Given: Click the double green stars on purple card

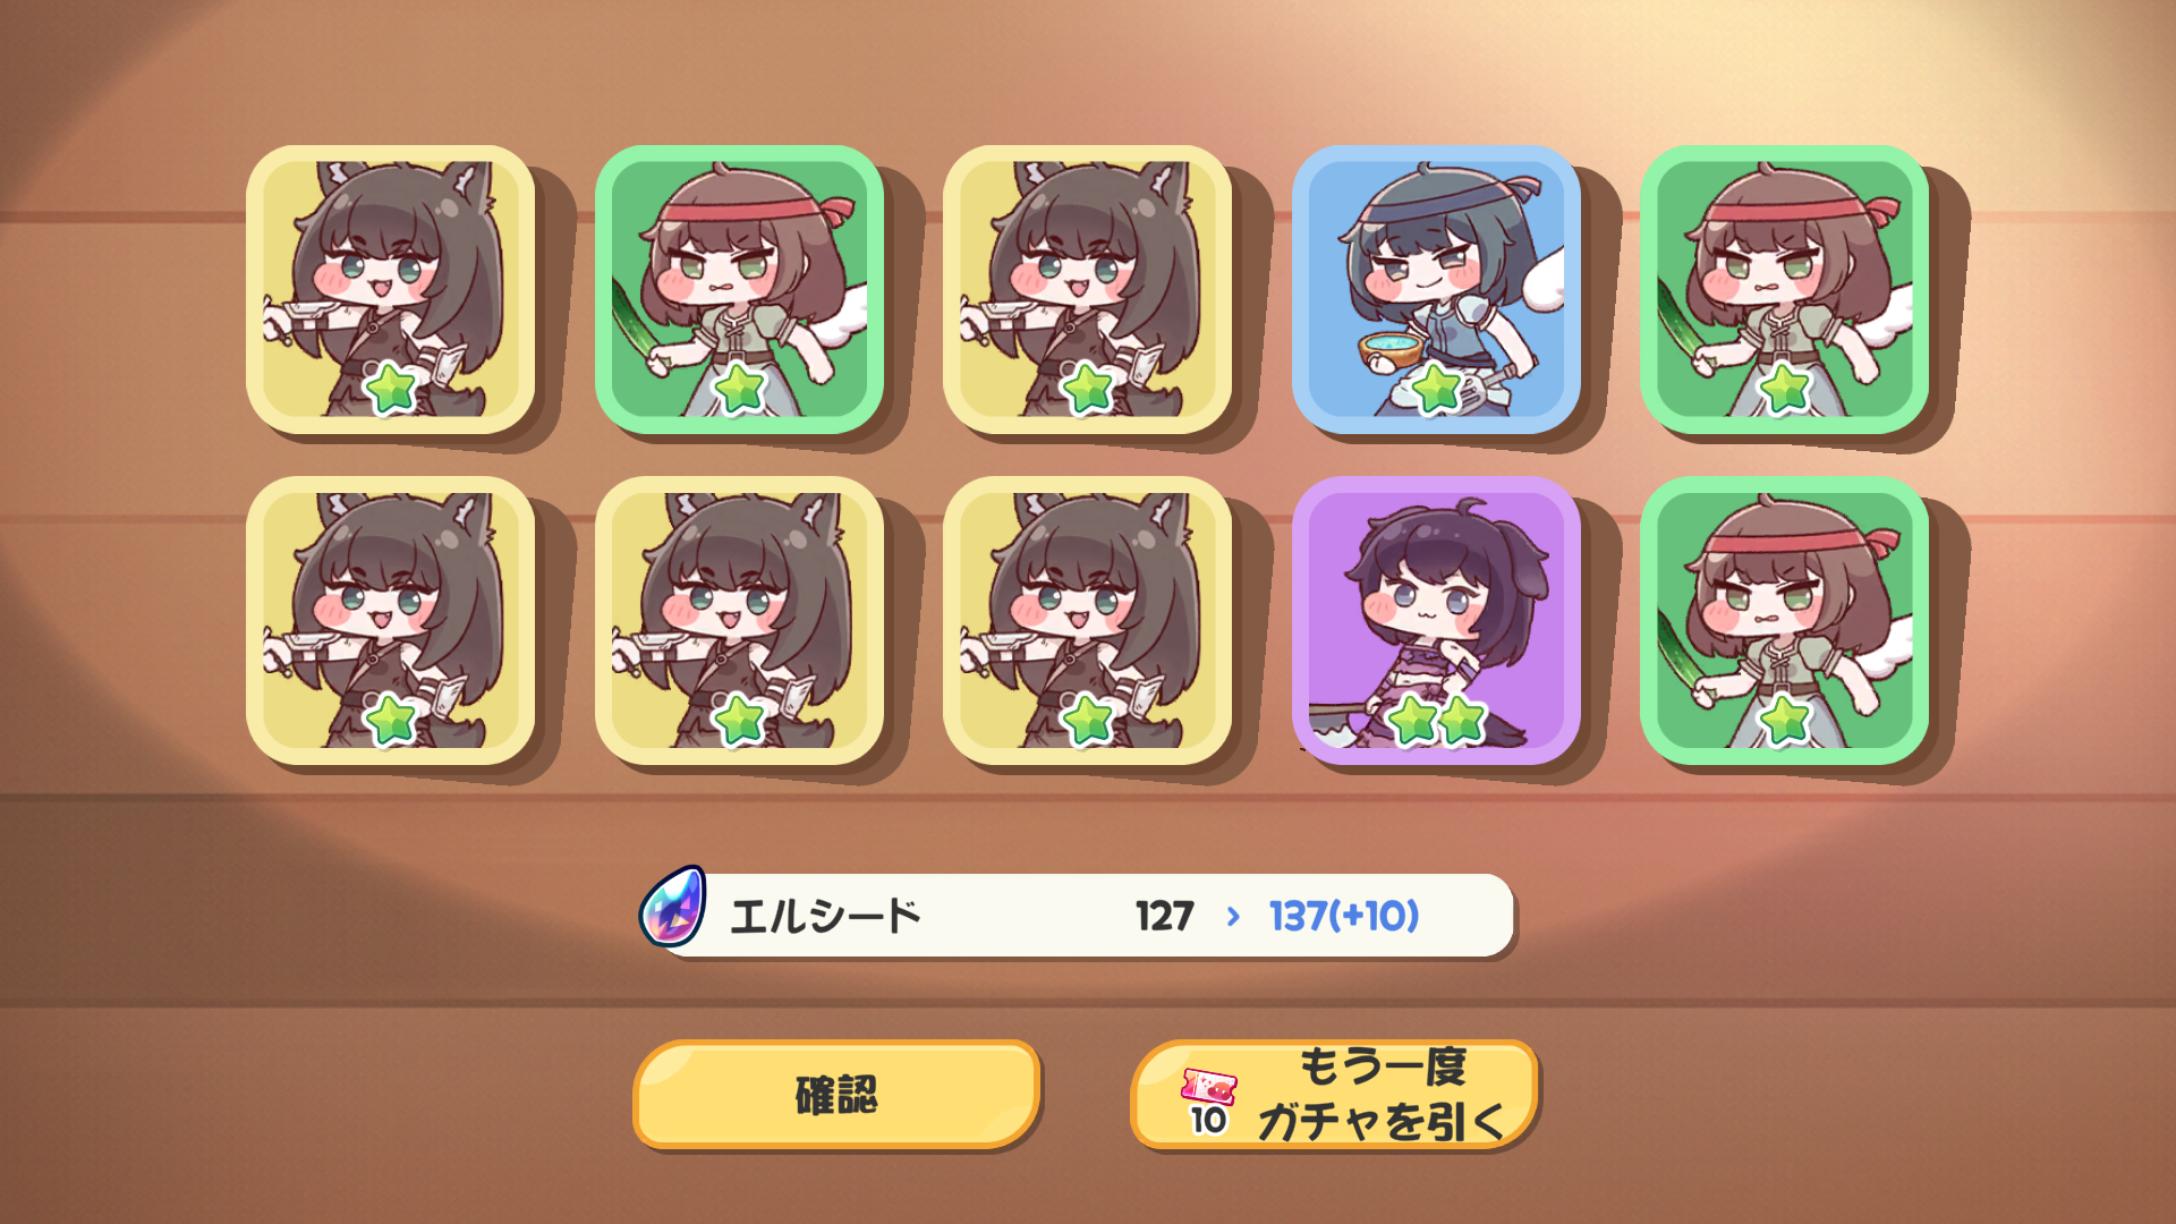Looking at the screenshot, I should (x=1436, y=720).
